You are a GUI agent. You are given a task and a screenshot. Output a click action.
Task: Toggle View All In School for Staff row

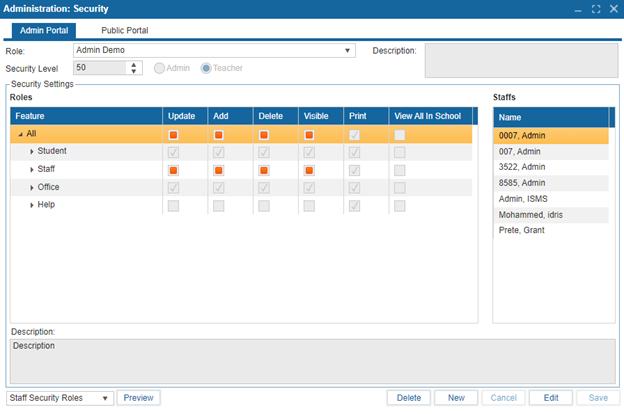point(400,170)
